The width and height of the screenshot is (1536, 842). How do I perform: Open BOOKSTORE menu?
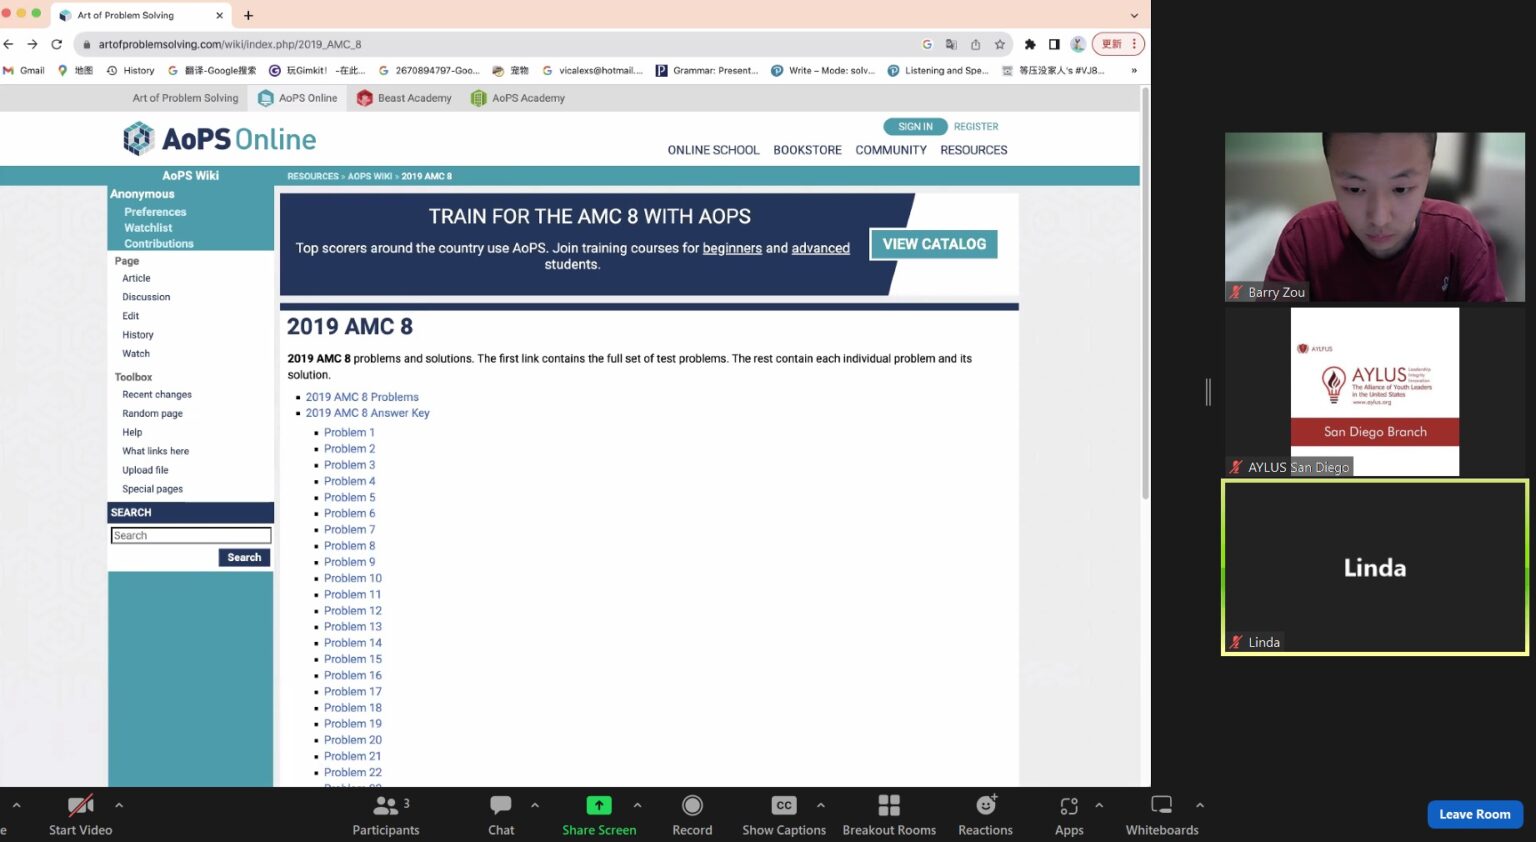(807, 150)
